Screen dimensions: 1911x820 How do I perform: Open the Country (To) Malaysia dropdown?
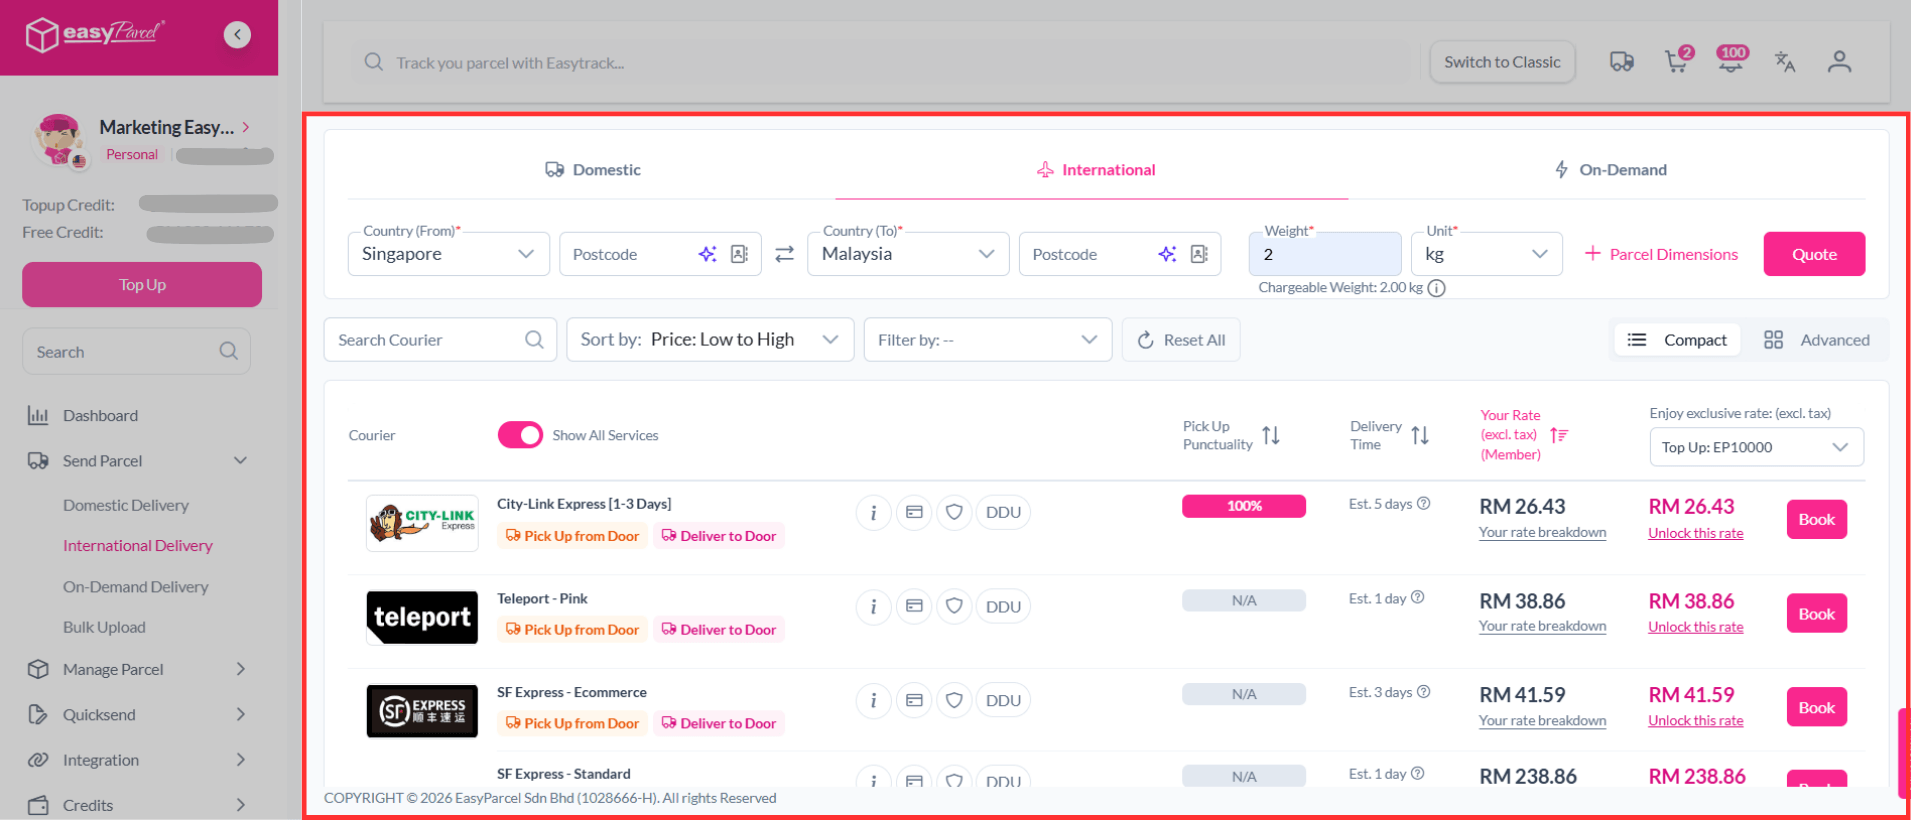(907, 254)
